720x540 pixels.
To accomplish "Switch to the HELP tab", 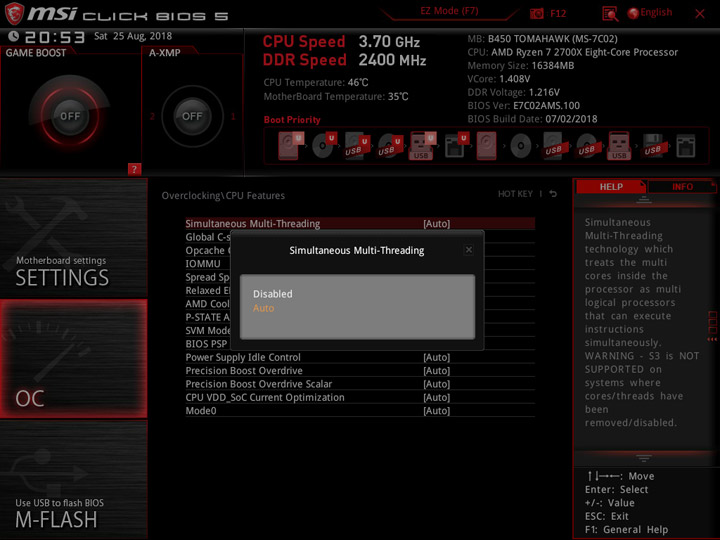I will 611,186.
